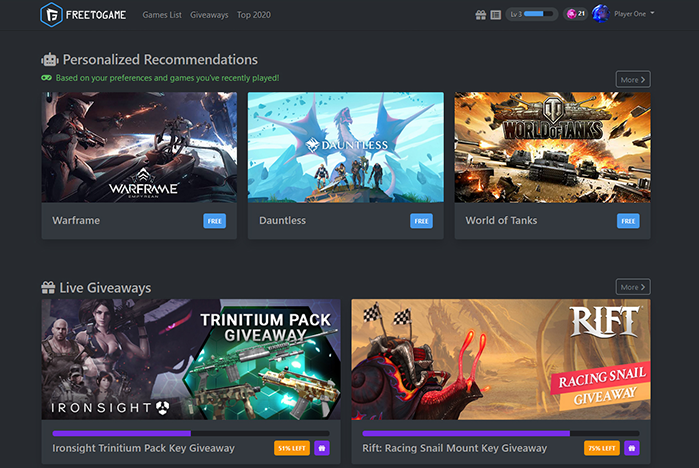Image resolution: width=699 pixels, height=468 pixels.
Task: Open the Ironsight Trinitium Pack giveaway banner
Action: coord(191,359)
